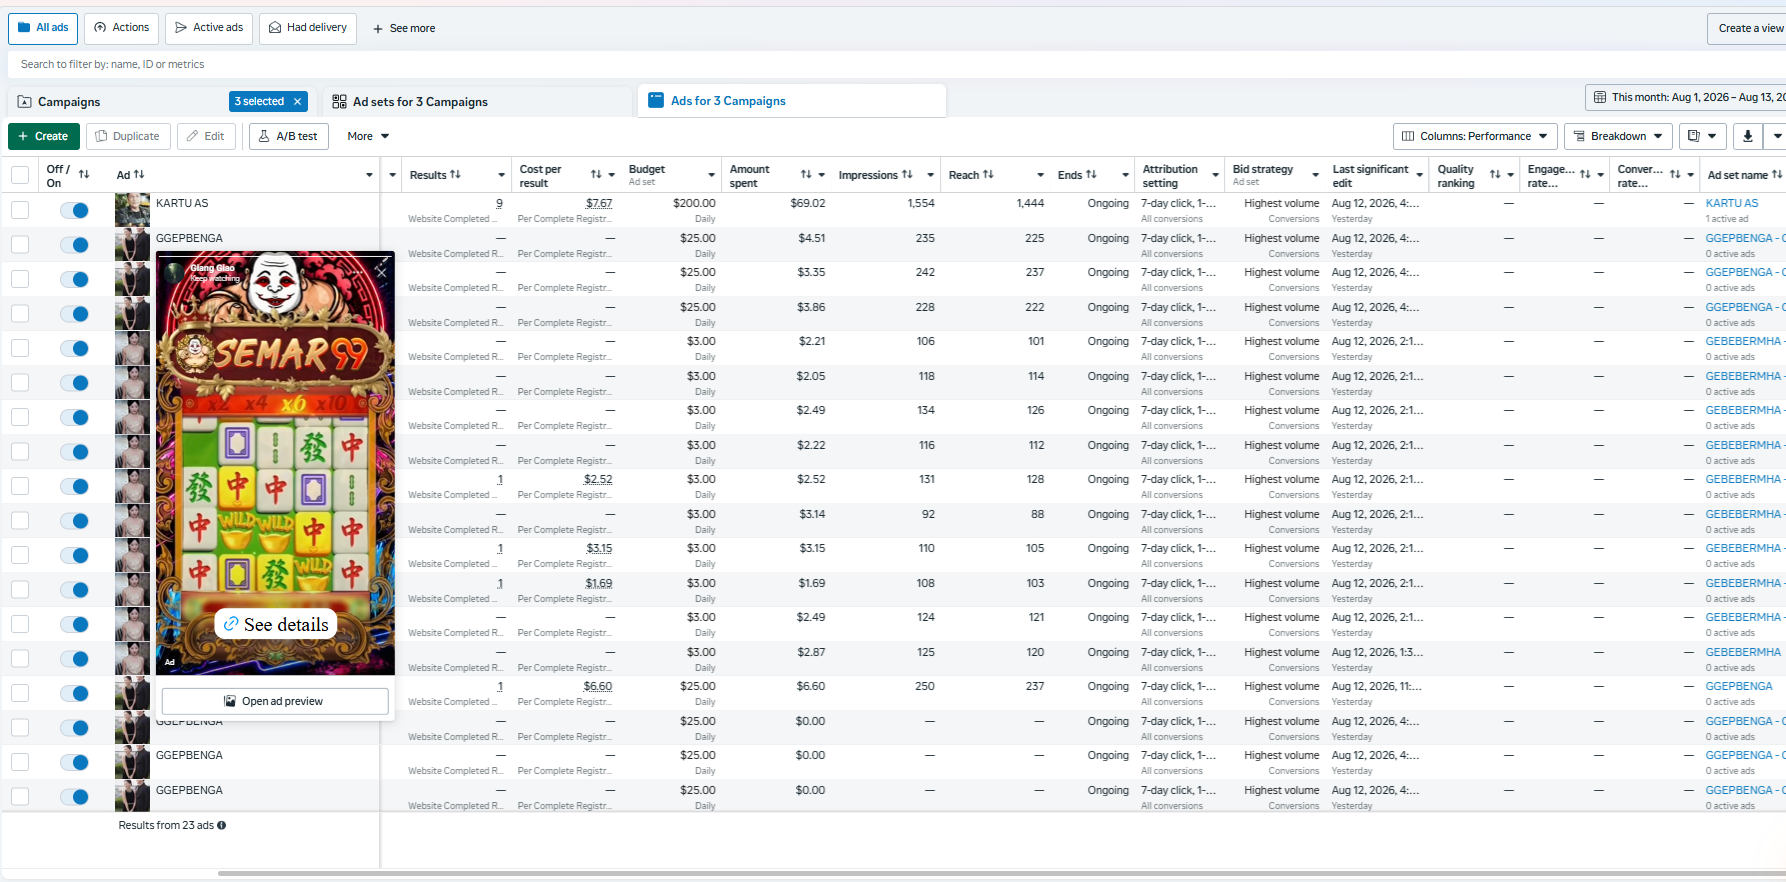1786x882 pixels.
Task: Clear the 3 selected campaigns filter
Action: 297,101
